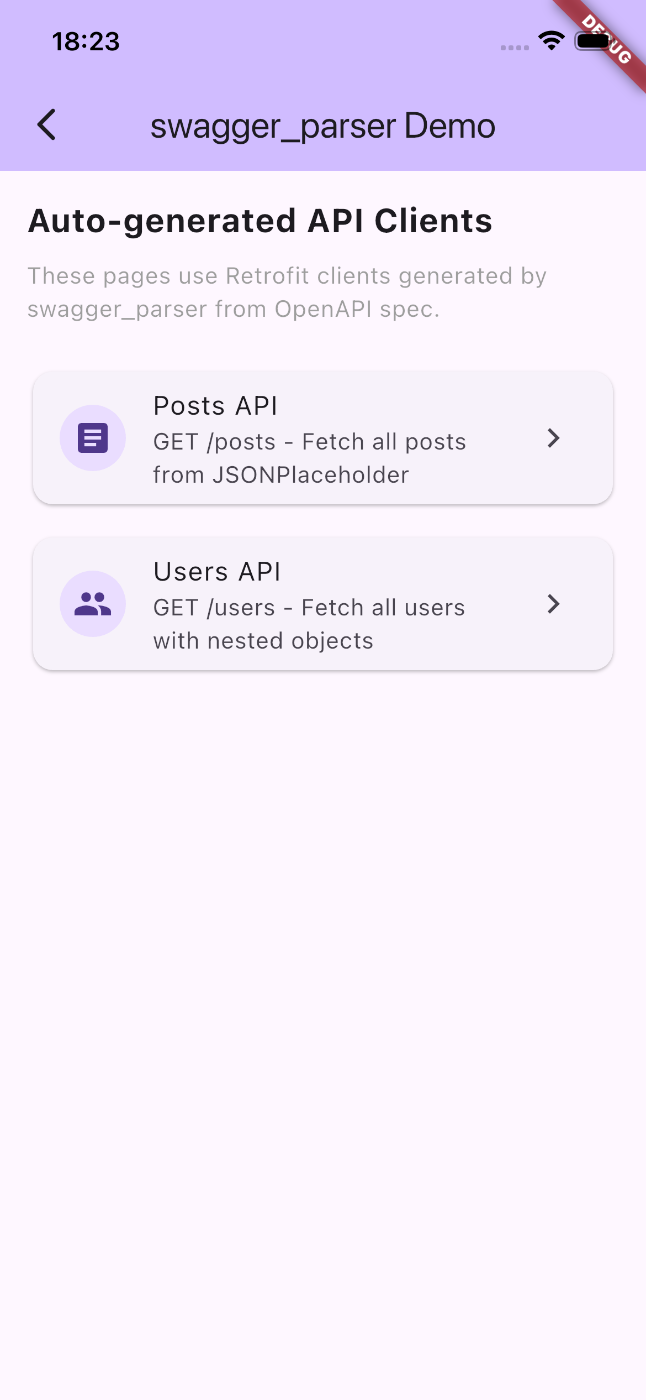The height and width of the screenshot is (1400, 646).
Task: Click the empty area below the Users API card
Action: pos(323,950)
